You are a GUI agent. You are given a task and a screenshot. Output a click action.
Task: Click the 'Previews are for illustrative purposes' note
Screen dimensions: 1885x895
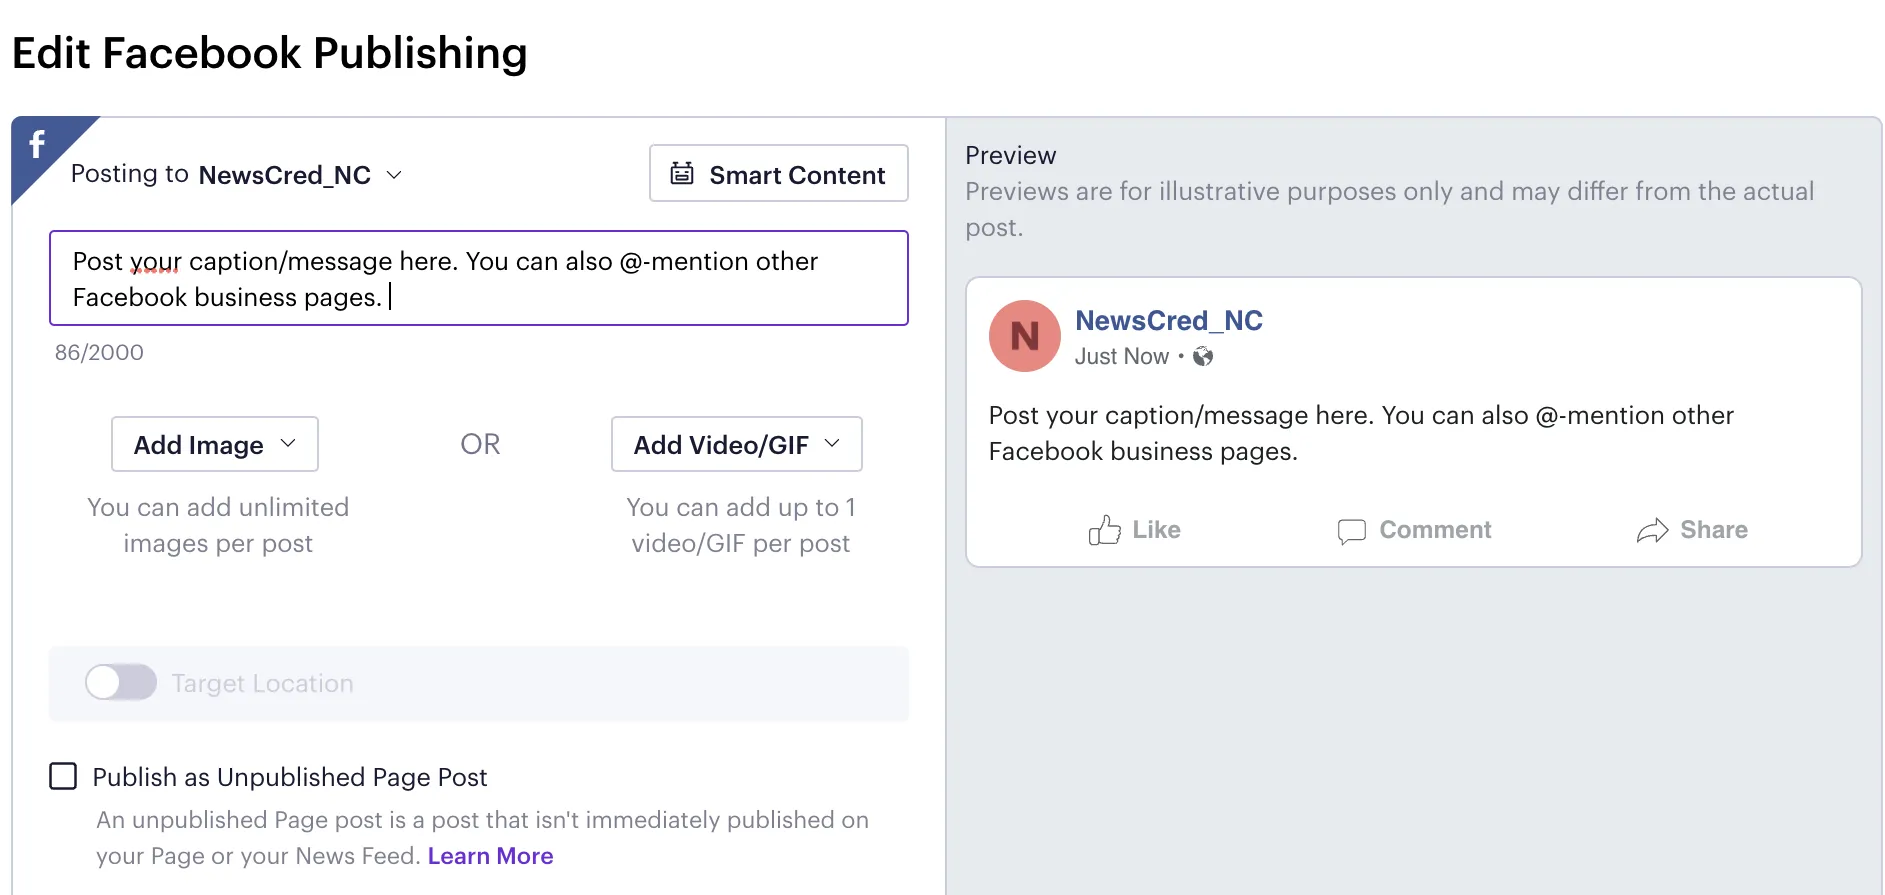[x=1389, y=209]
